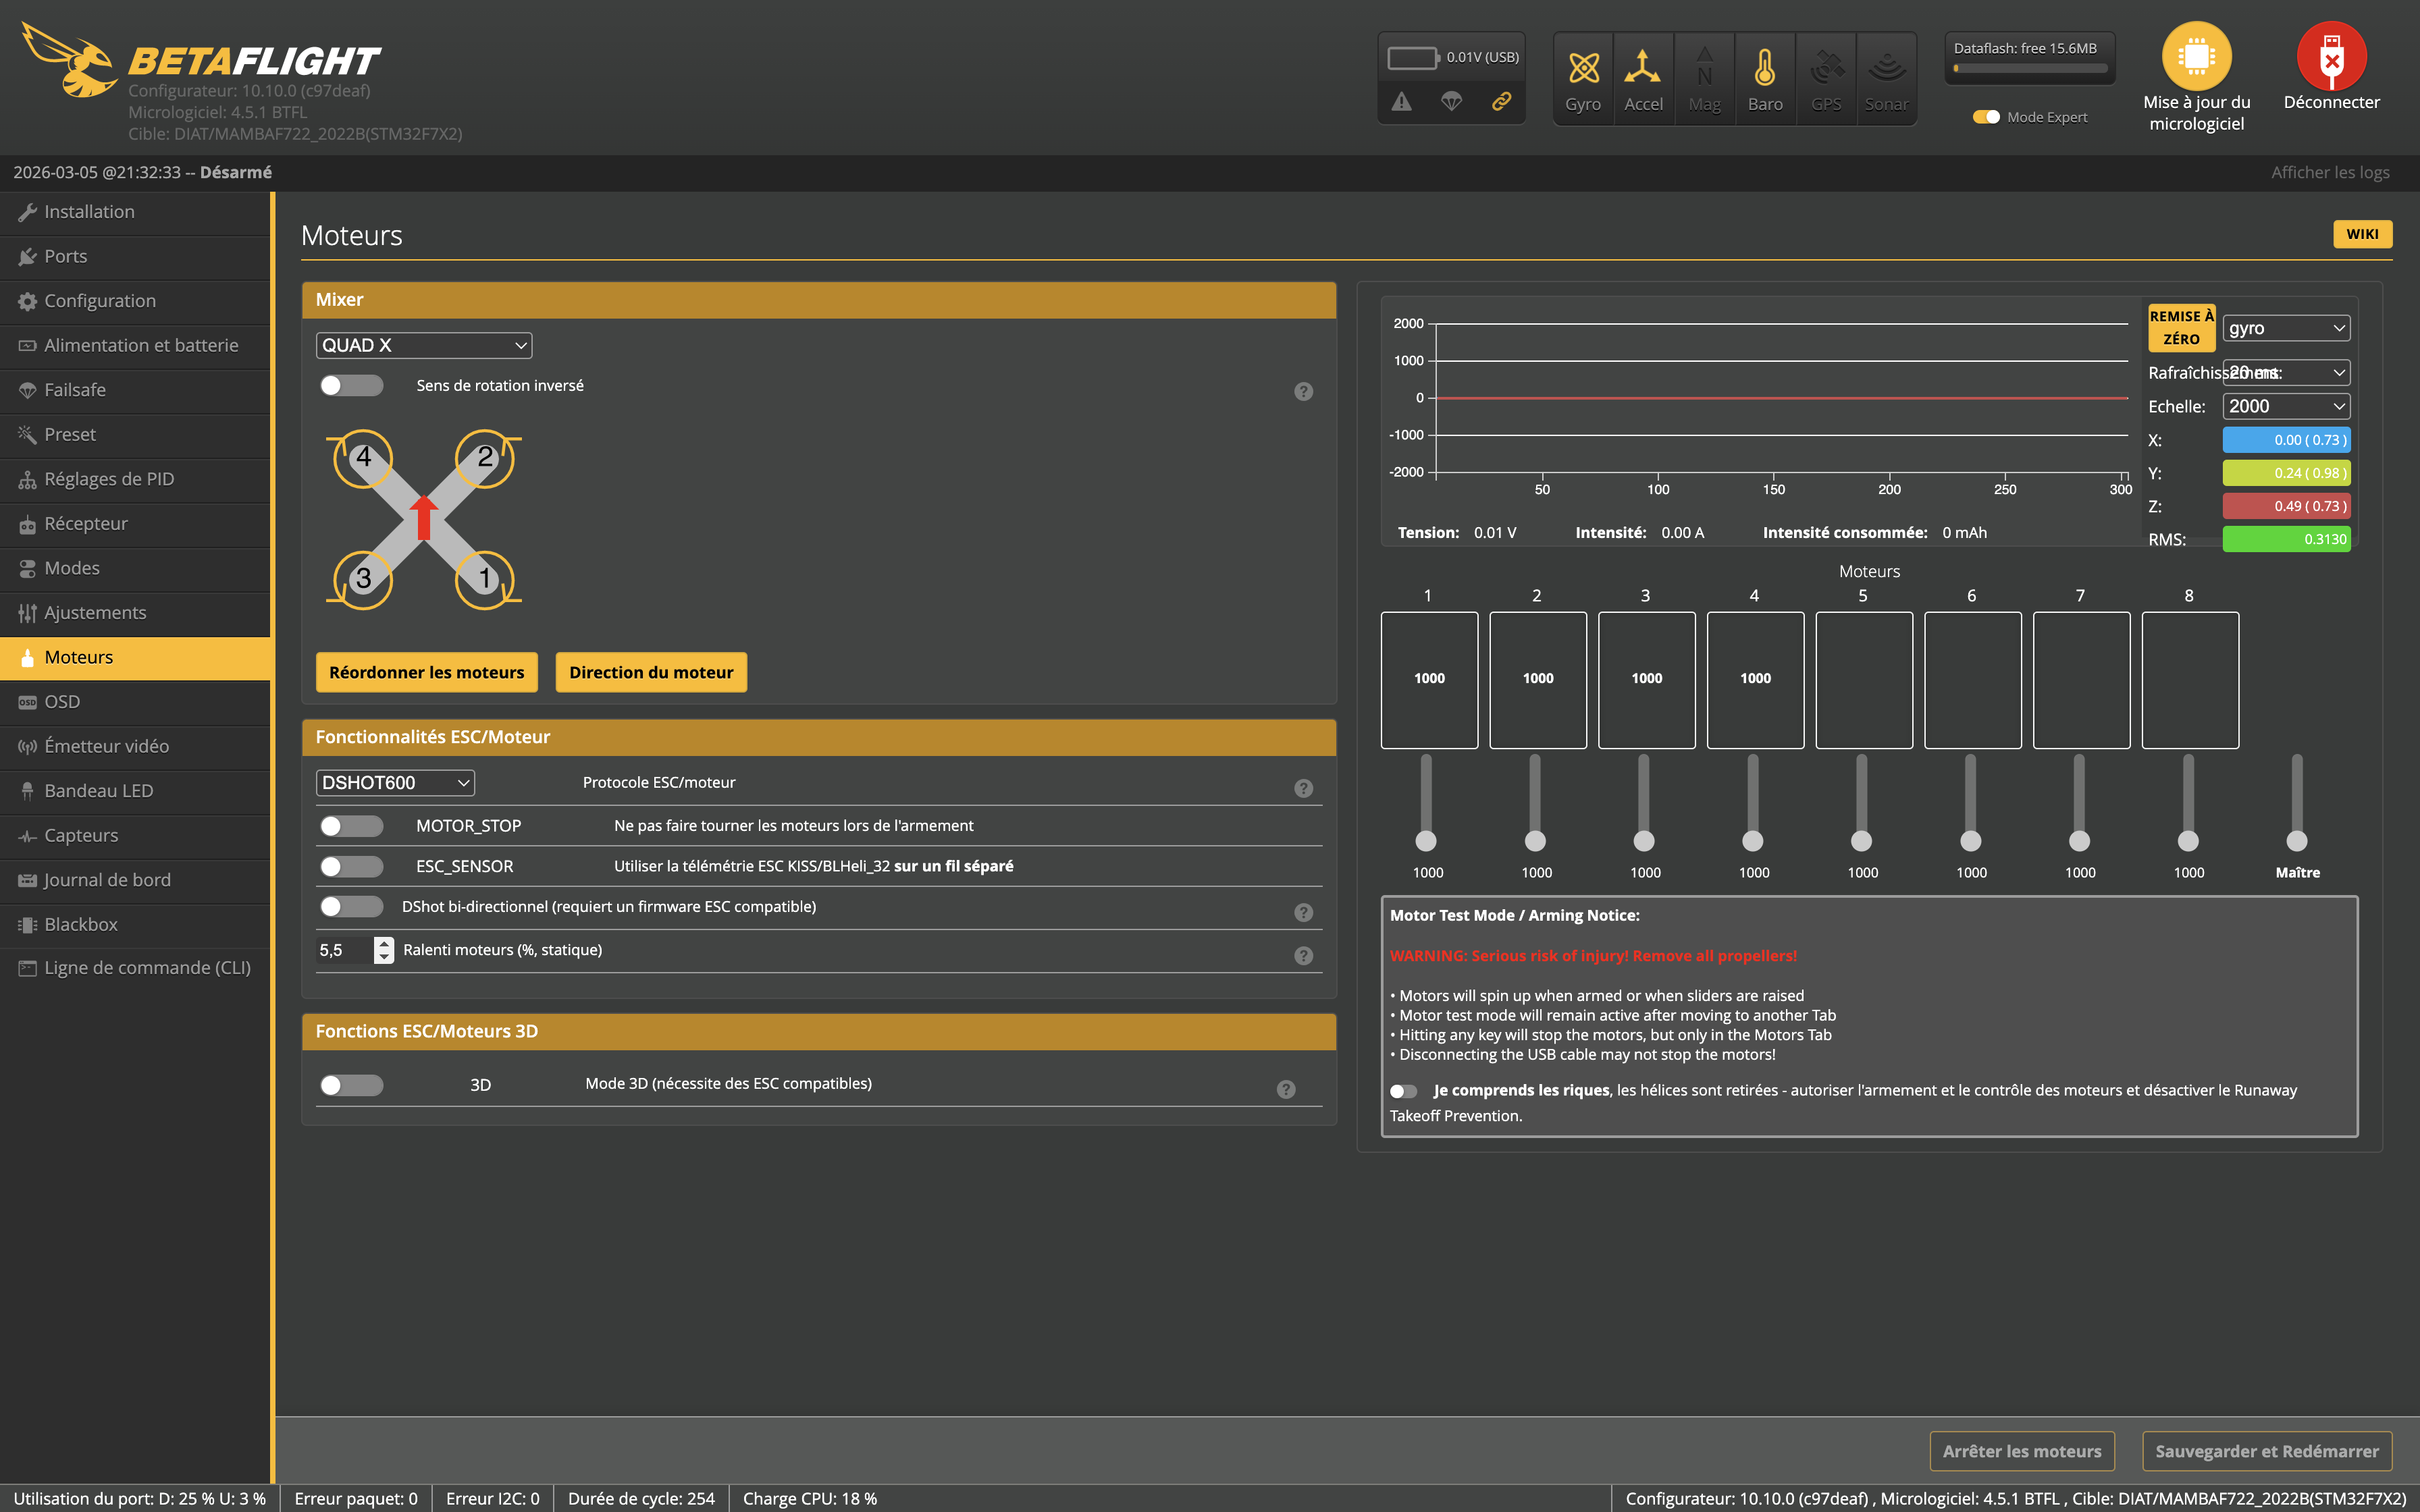This screenshot has height=1512, width=2420.
Task: Switch to the Blackbox tab
Action: [81, 924]
